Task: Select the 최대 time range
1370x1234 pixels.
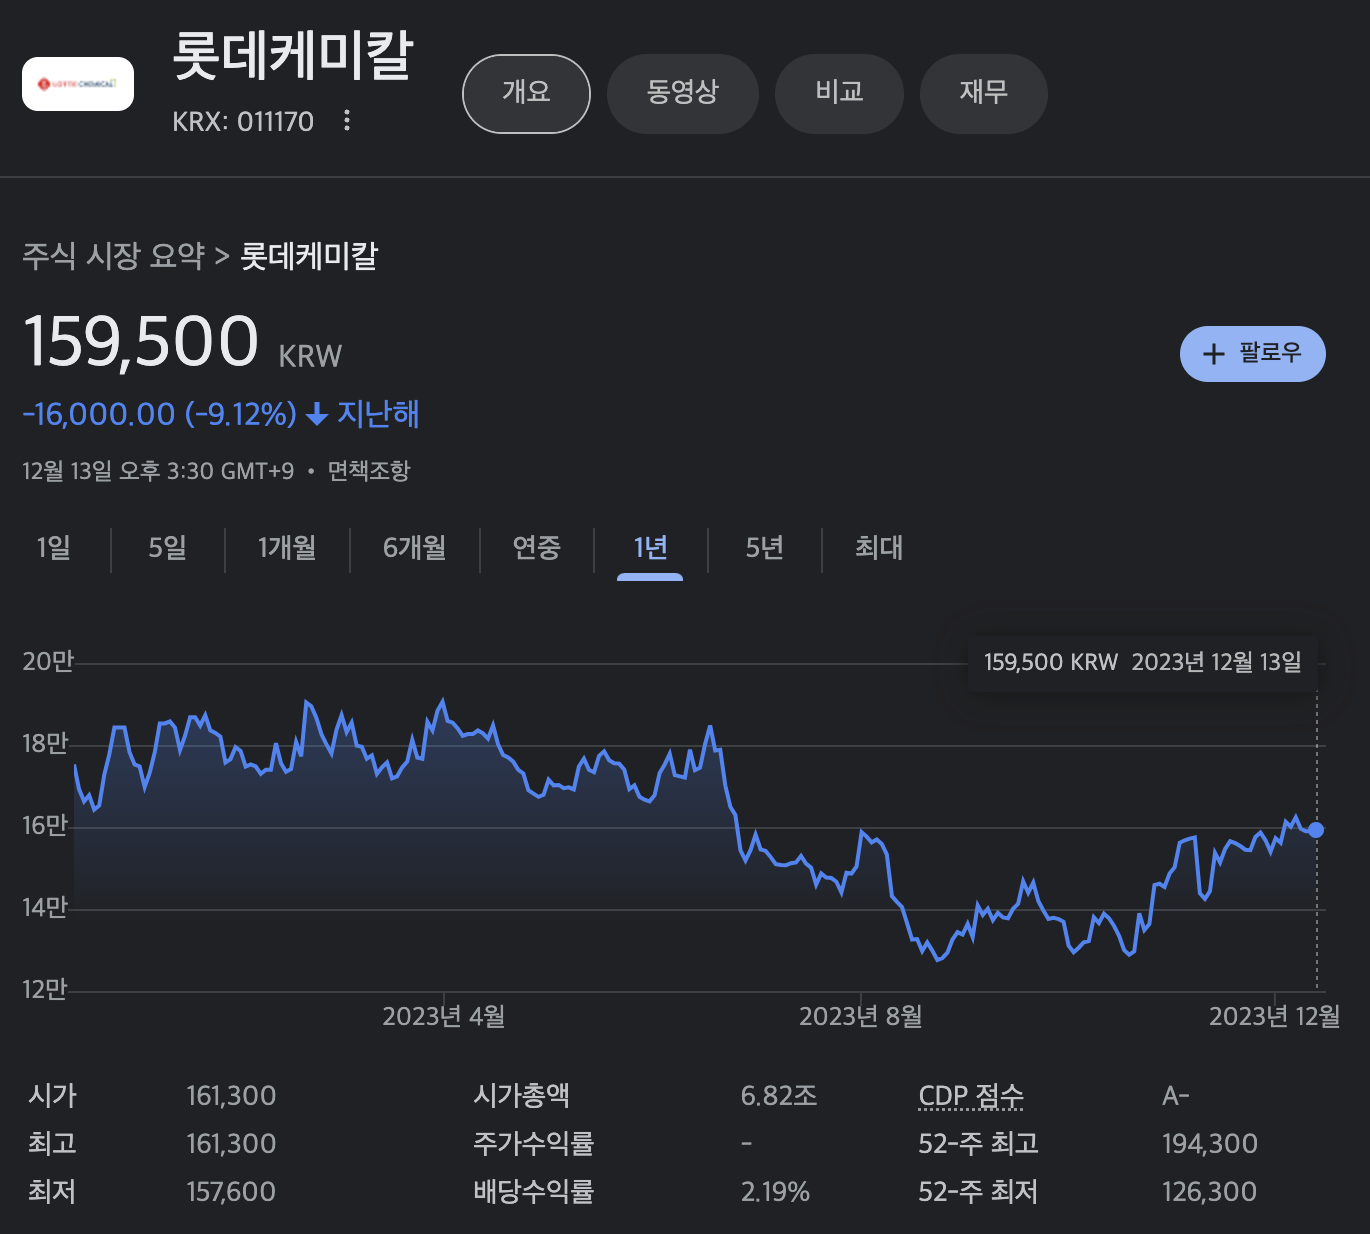Action: click(x=879, y=548)
